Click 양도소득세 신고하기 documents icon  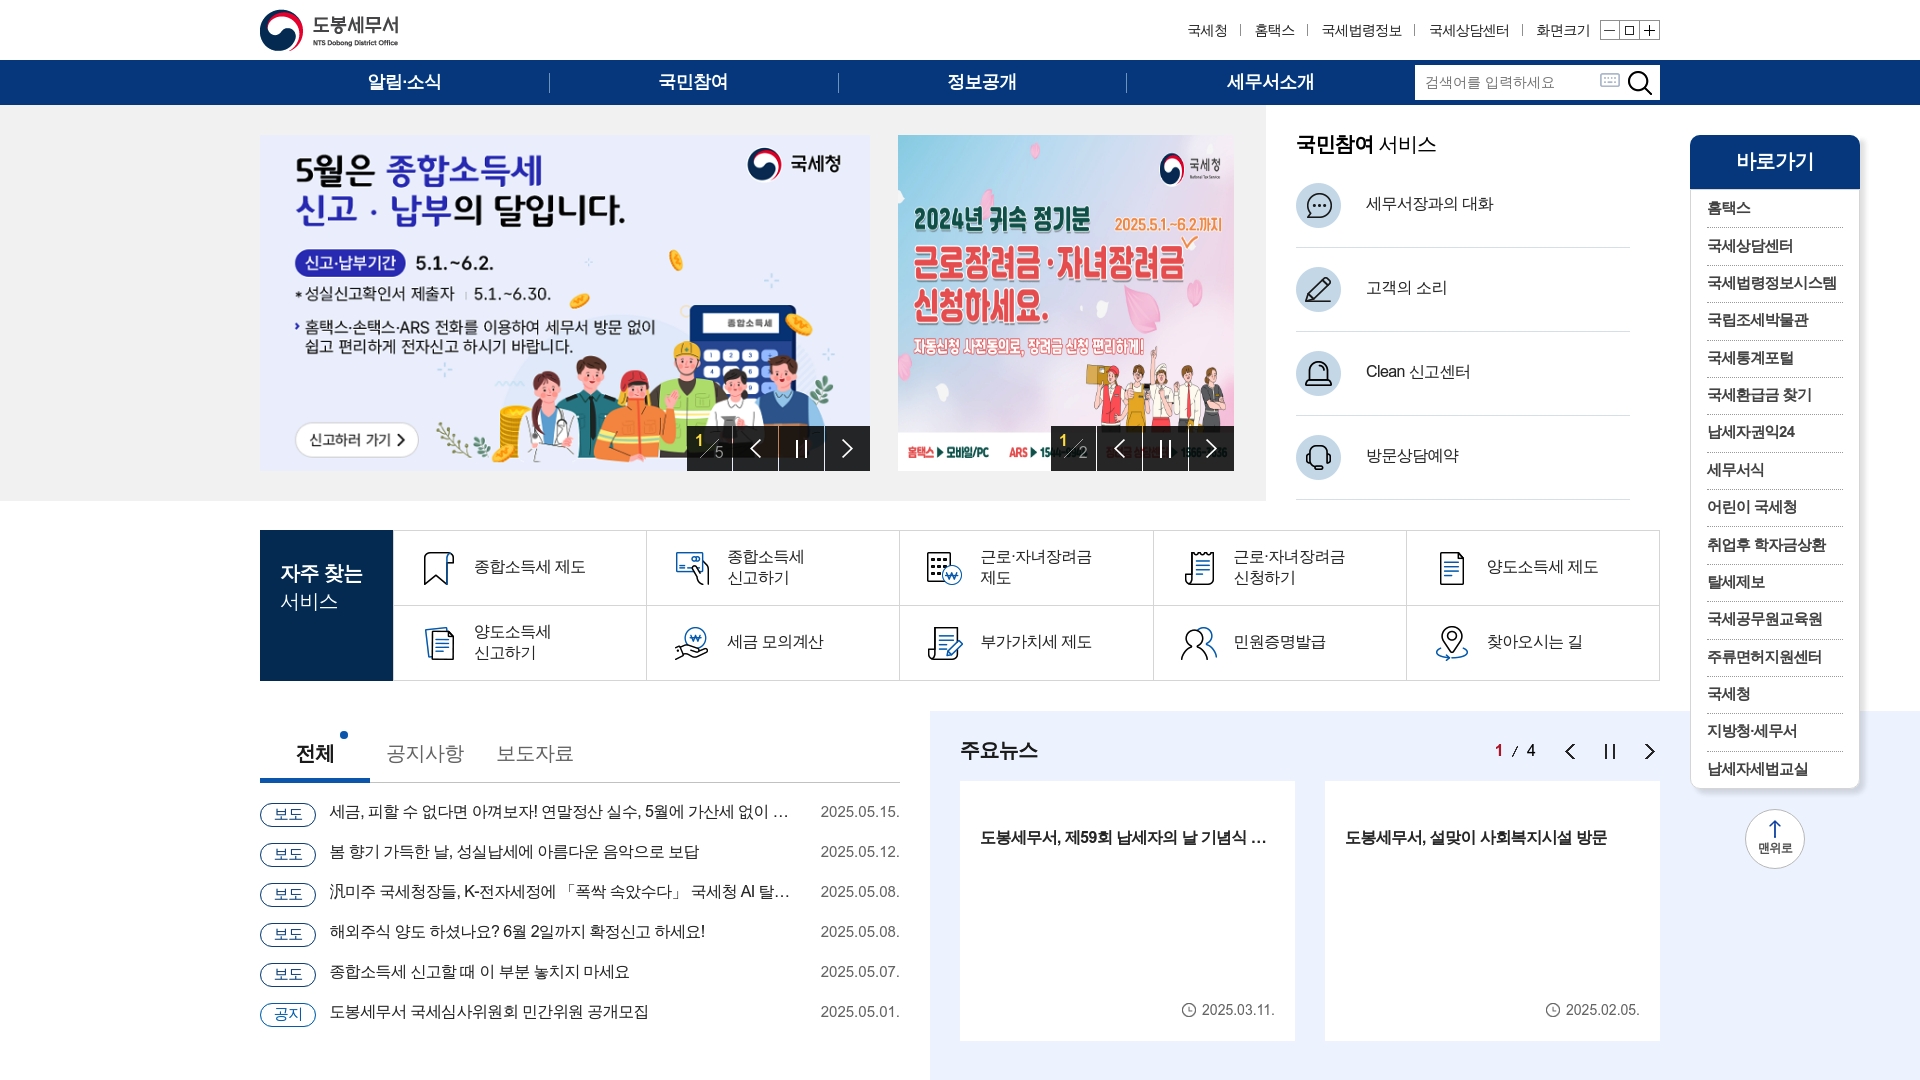point(438,643)
